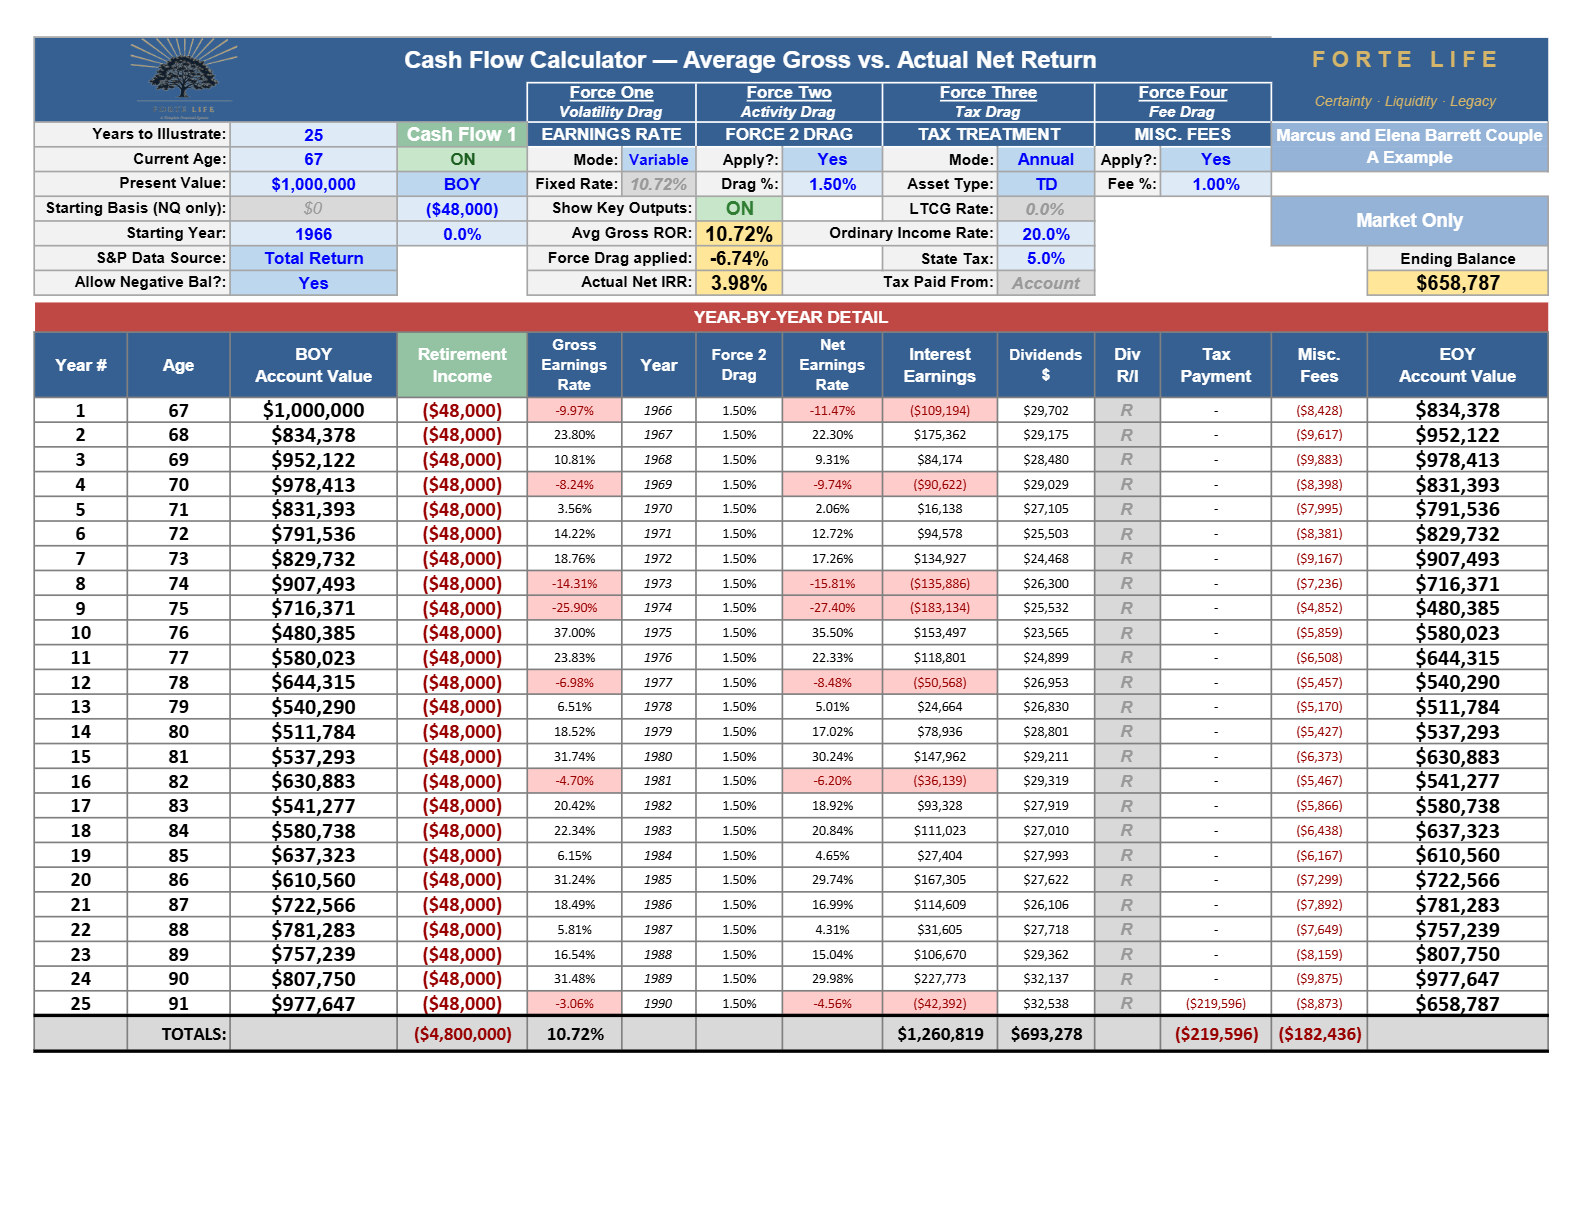Viewport: 1584px width, 1224px height.
Task: Click the YEAR-BY-YEAR DETAIL banner
Action: tap(791, 317)
